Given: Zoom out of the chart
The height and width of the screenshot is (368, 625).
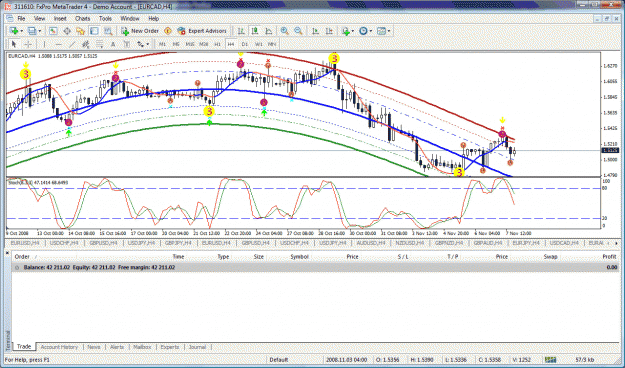Looking at the screenshot, I should point(298,31).
